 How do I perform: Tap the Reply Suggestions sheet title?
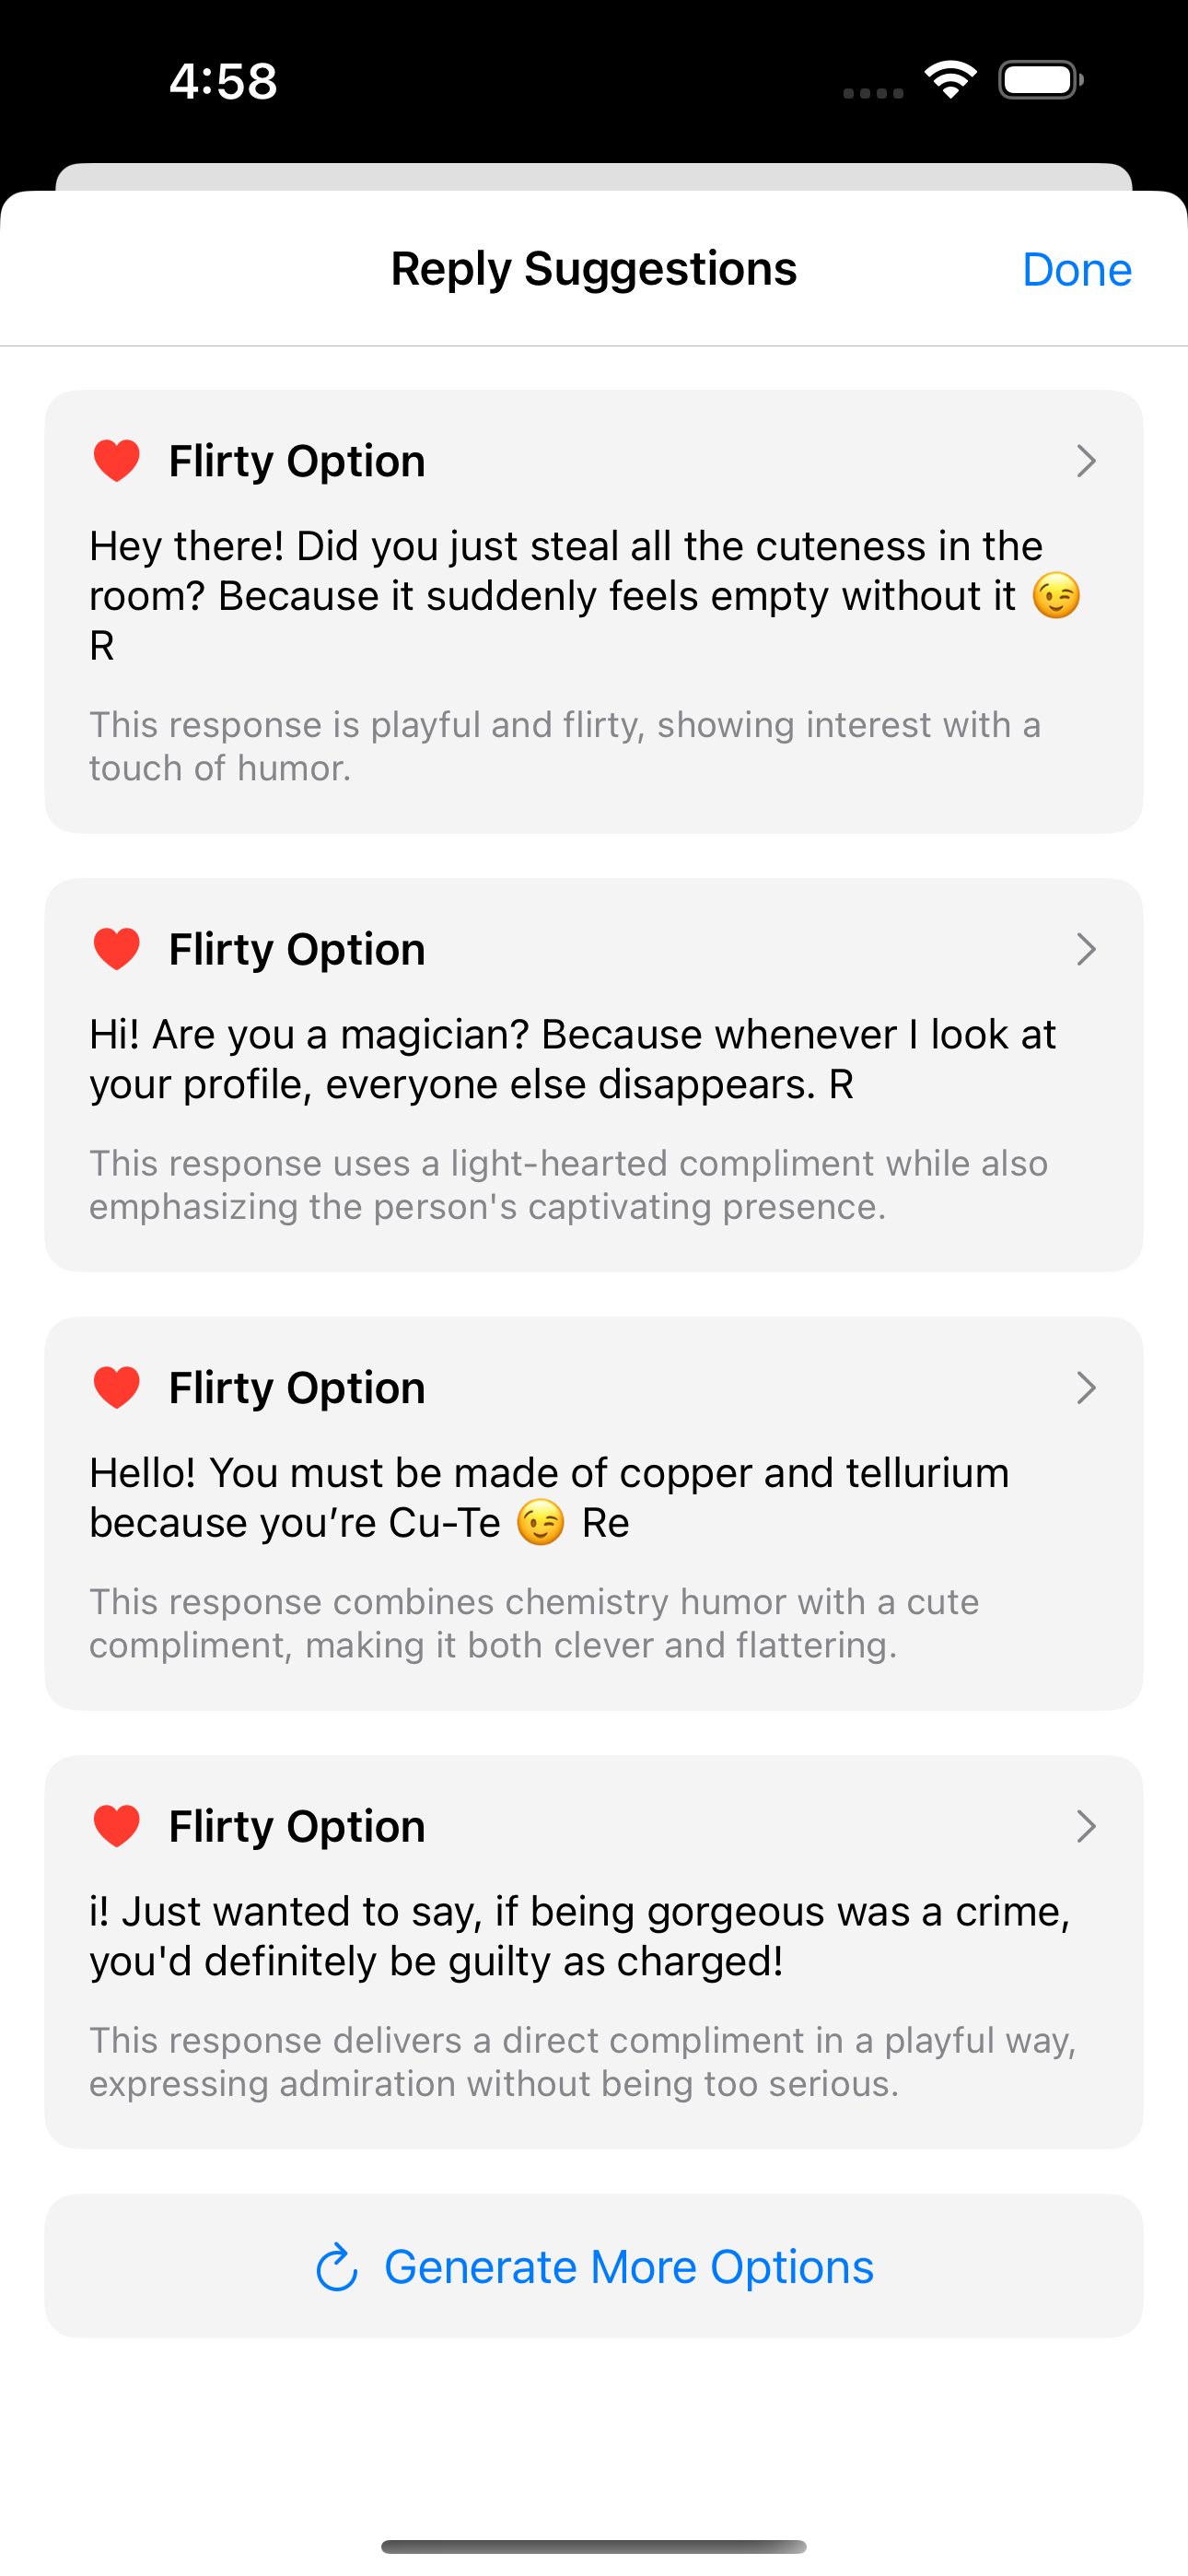point(594,269)
